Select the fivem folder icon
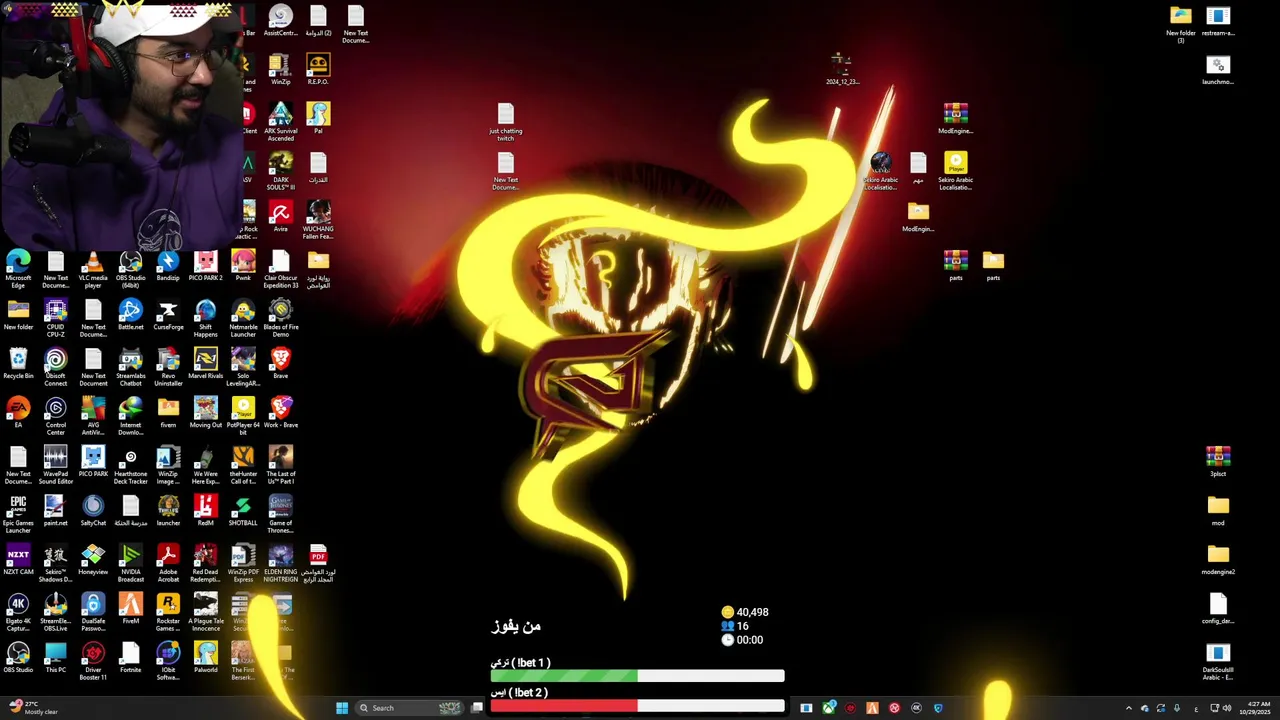The width and height of the screenshot is (1280, 720). click(168, 414)
